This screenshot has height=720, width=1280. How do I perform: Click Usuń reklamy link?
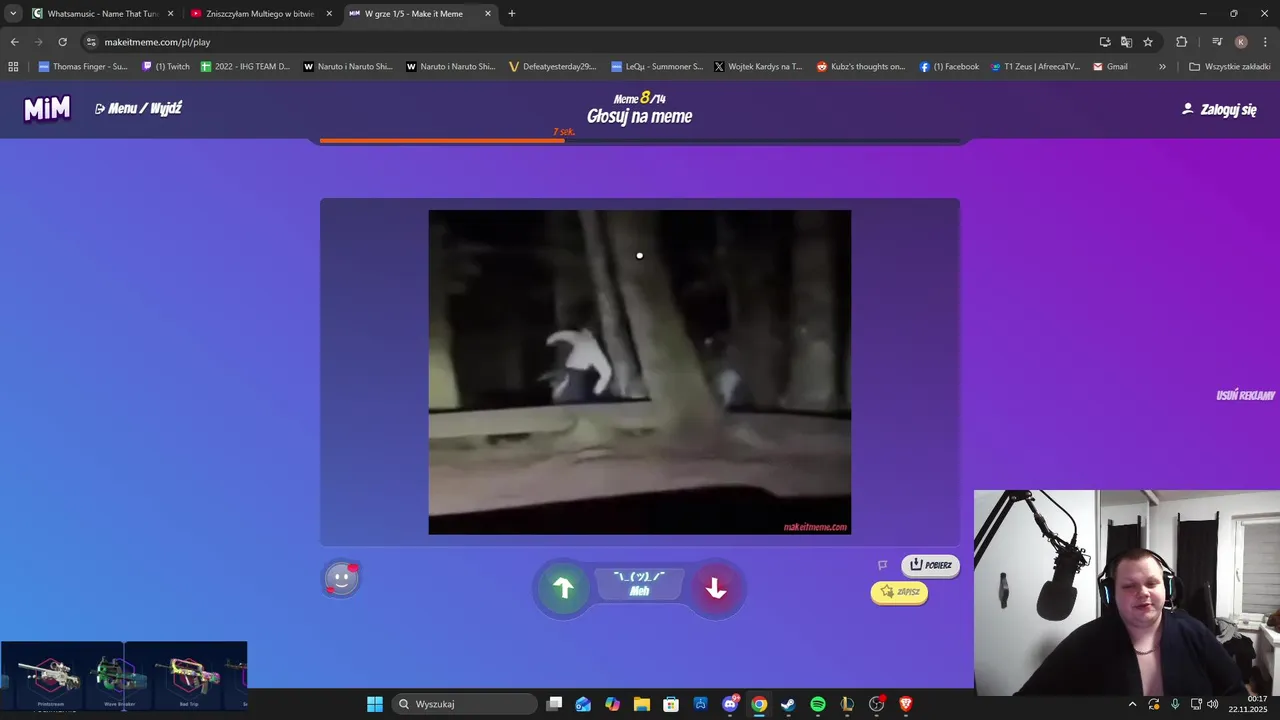click(x=1245, y=395)
